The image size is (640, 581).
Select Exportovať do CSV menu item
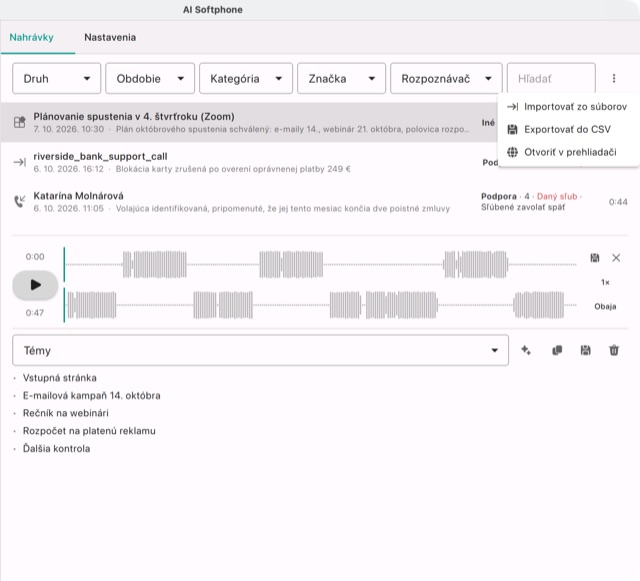(x=567, y=129)
